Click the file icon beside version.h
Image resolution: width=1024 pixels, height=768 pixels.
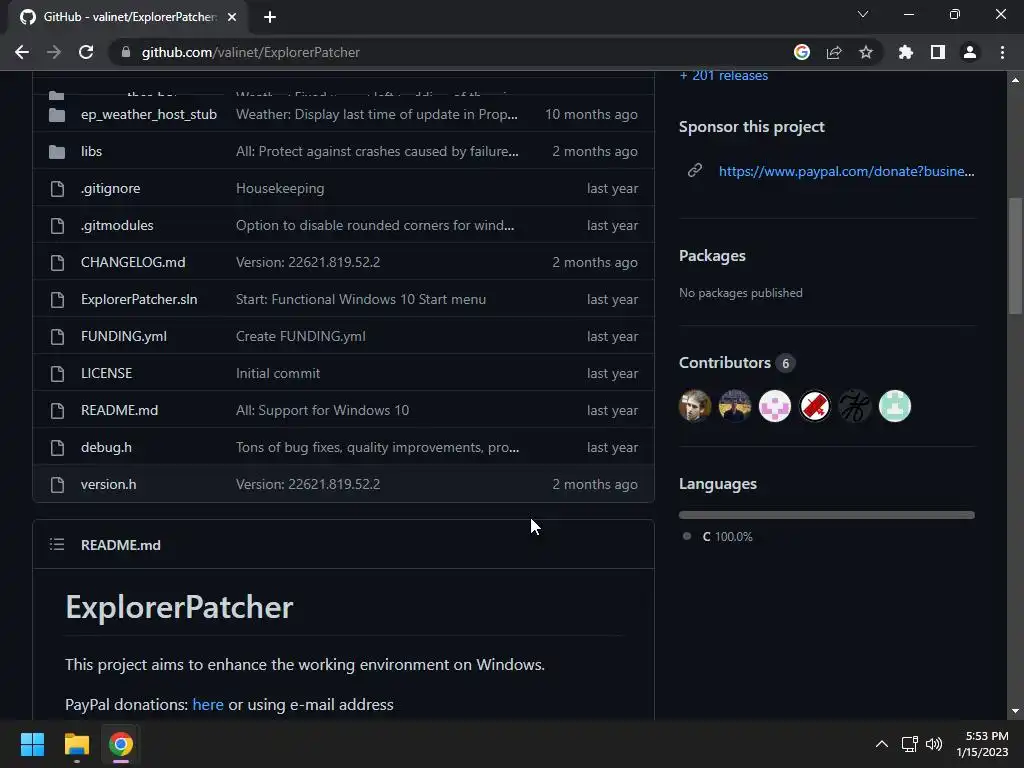pos(57,485)
